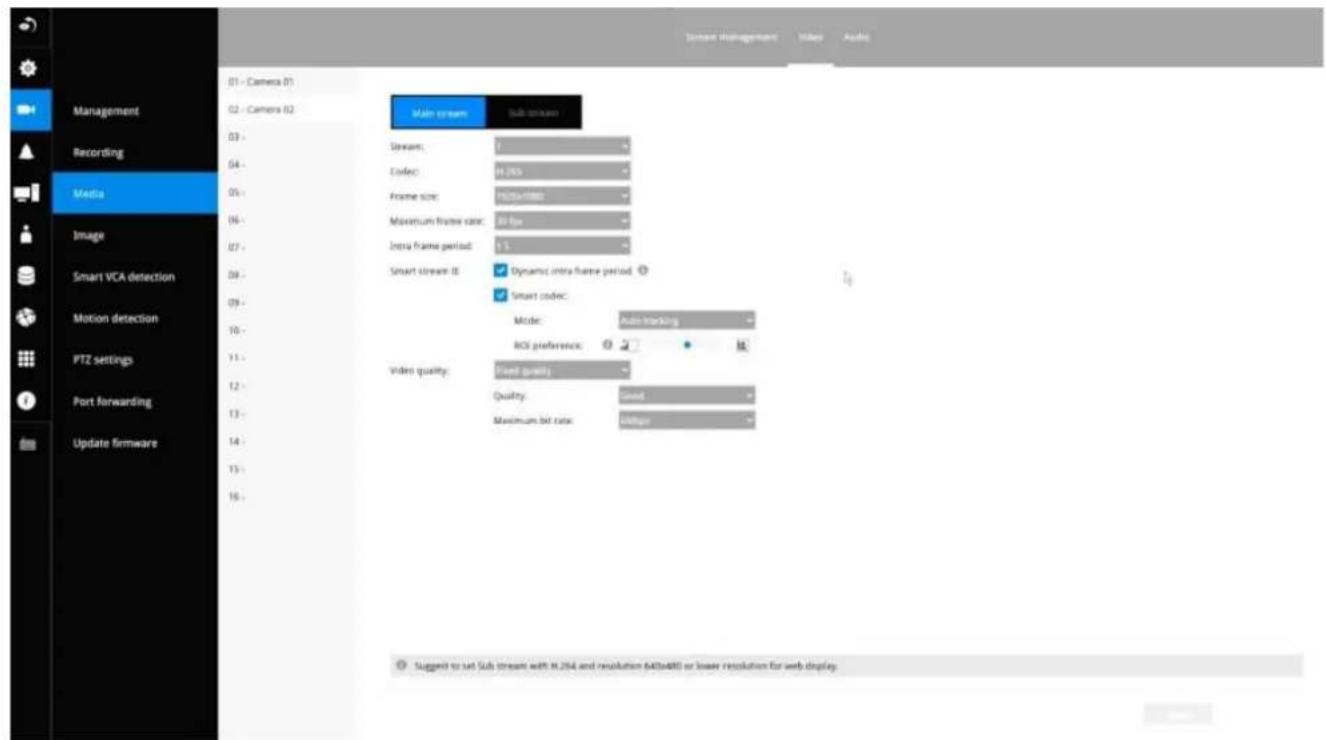Open the Video top tab
The height and width of the screenshot is (740, 1326).
(x=810, y=37)
